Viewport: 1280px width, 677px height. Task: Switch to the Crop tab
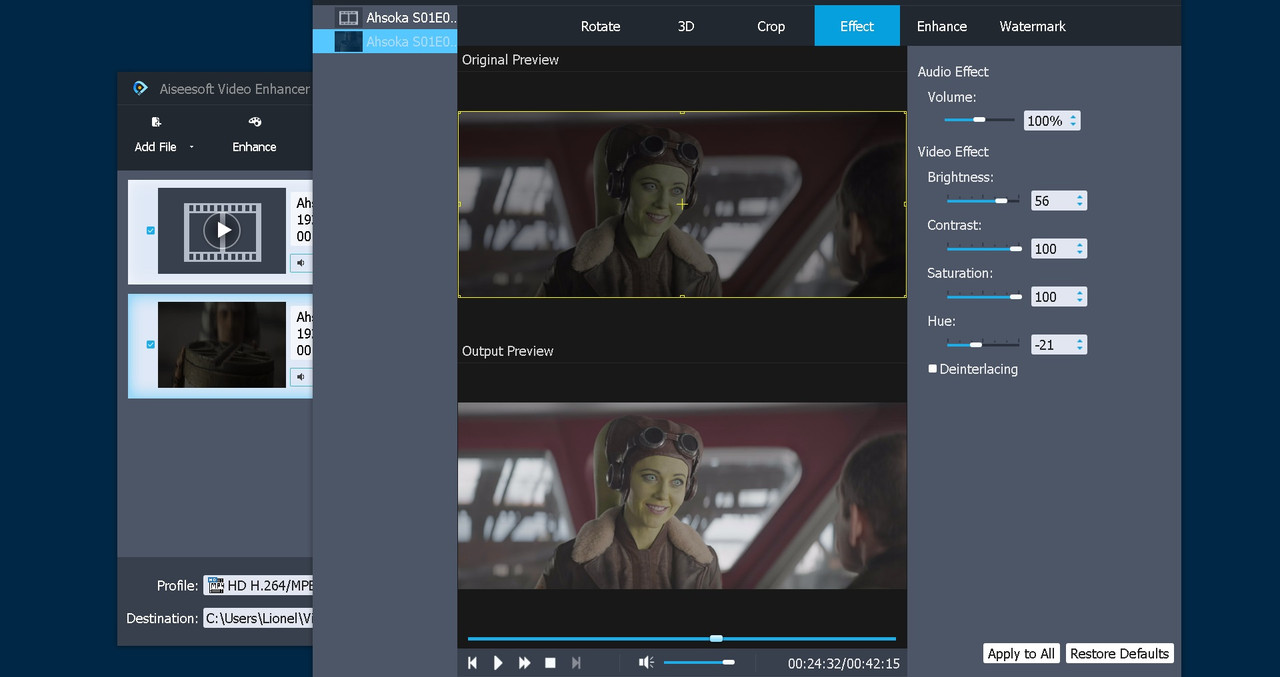pyautogui.click(x=771, y=26)
